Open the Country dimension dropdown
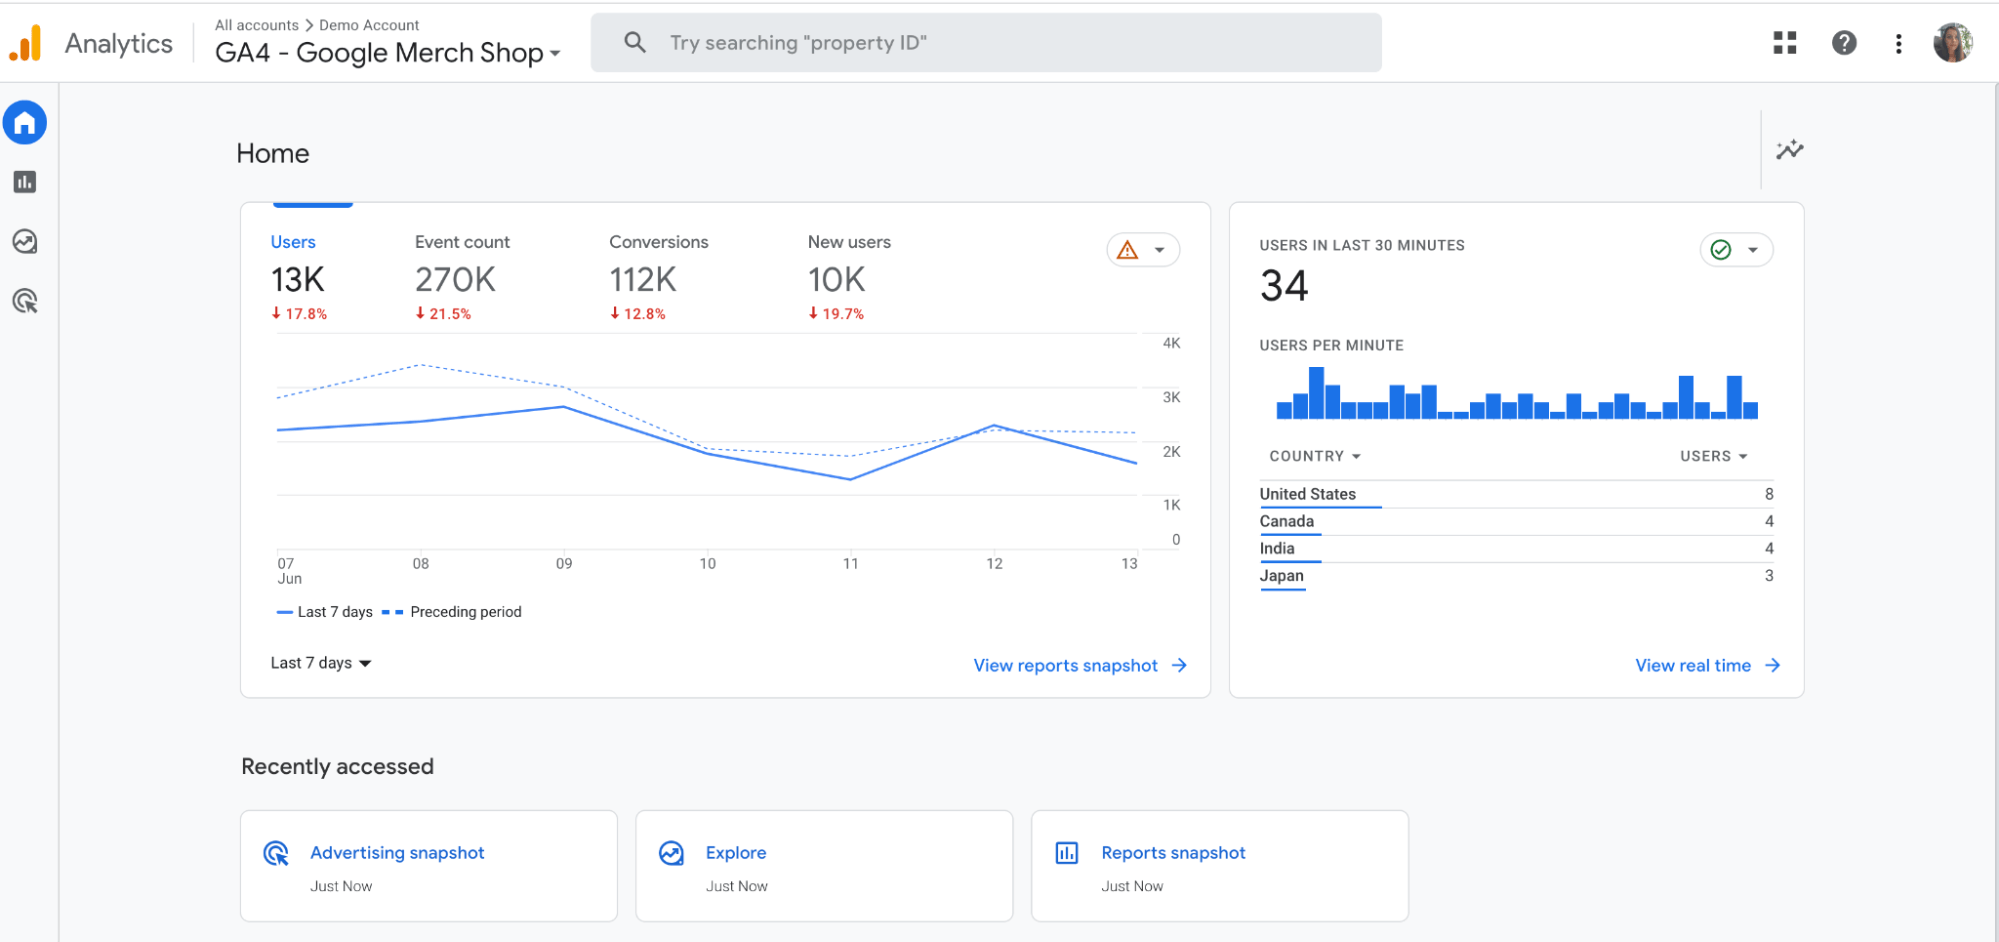 pos(1315,456)
